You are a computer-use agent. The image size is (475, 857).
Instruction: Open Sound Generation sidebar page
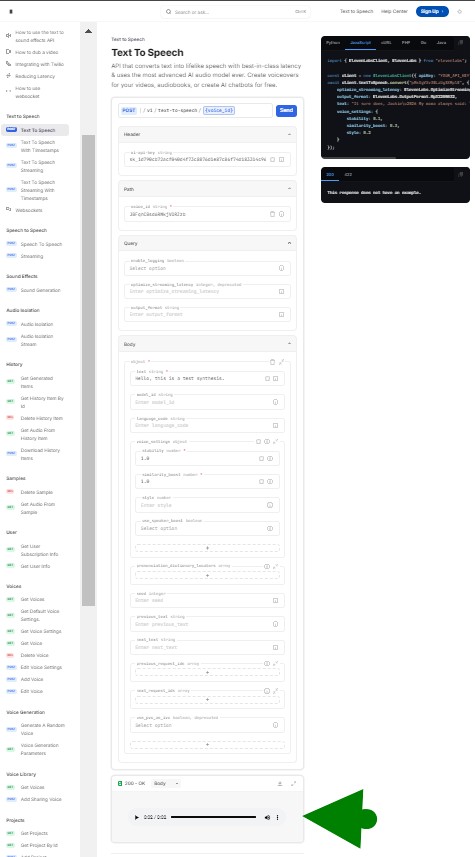40,290
